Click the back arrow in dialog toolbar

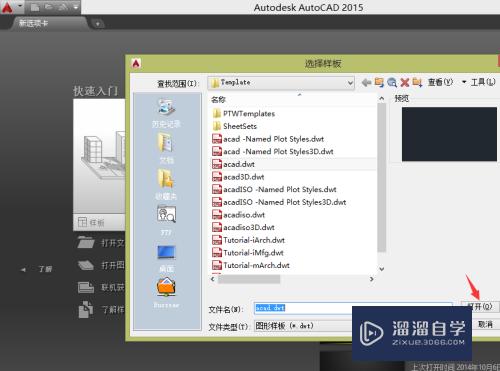(366, 82)
